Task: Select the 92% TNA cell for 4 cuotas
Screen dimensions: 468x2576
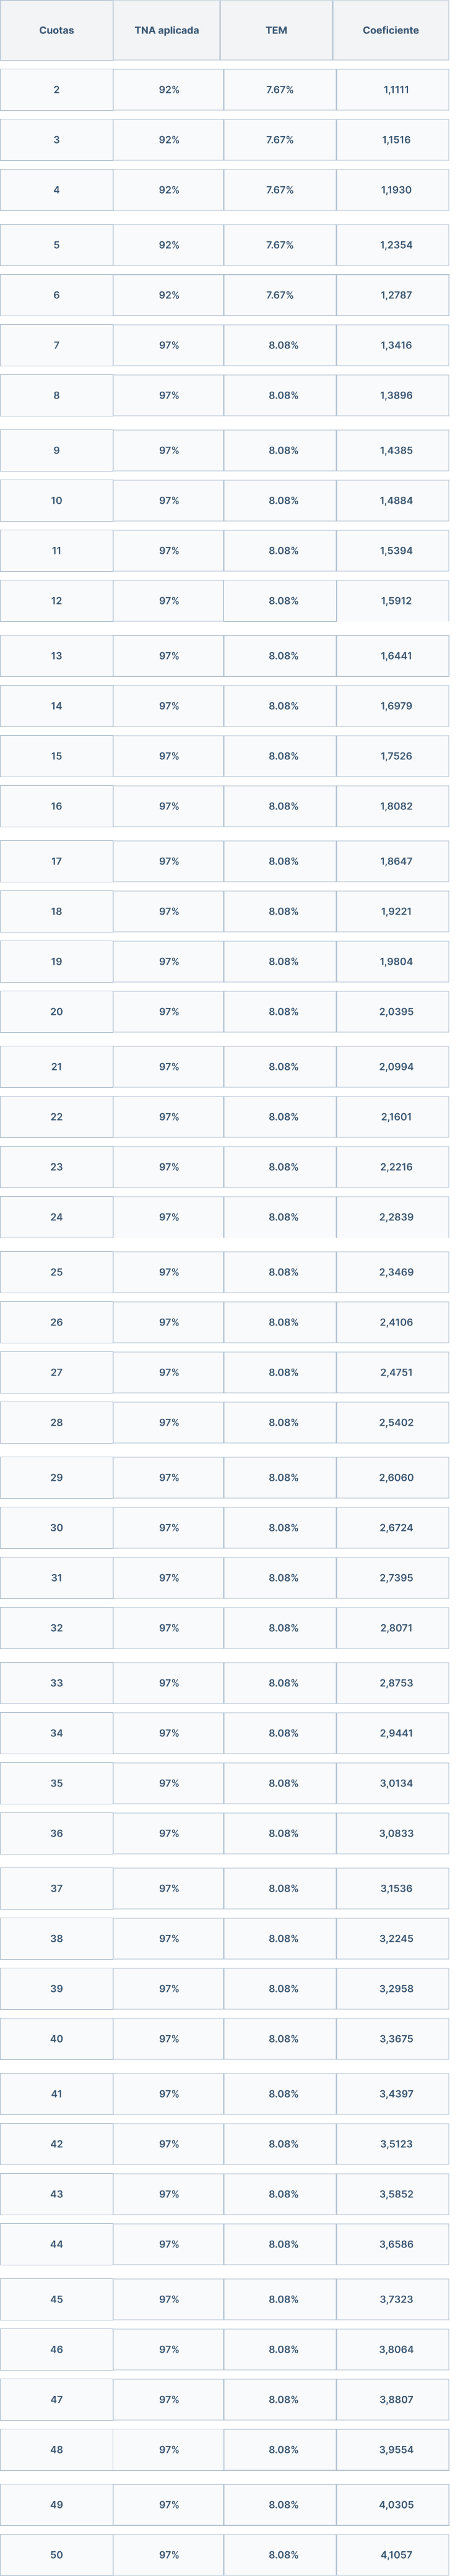Action: [169, 190]
